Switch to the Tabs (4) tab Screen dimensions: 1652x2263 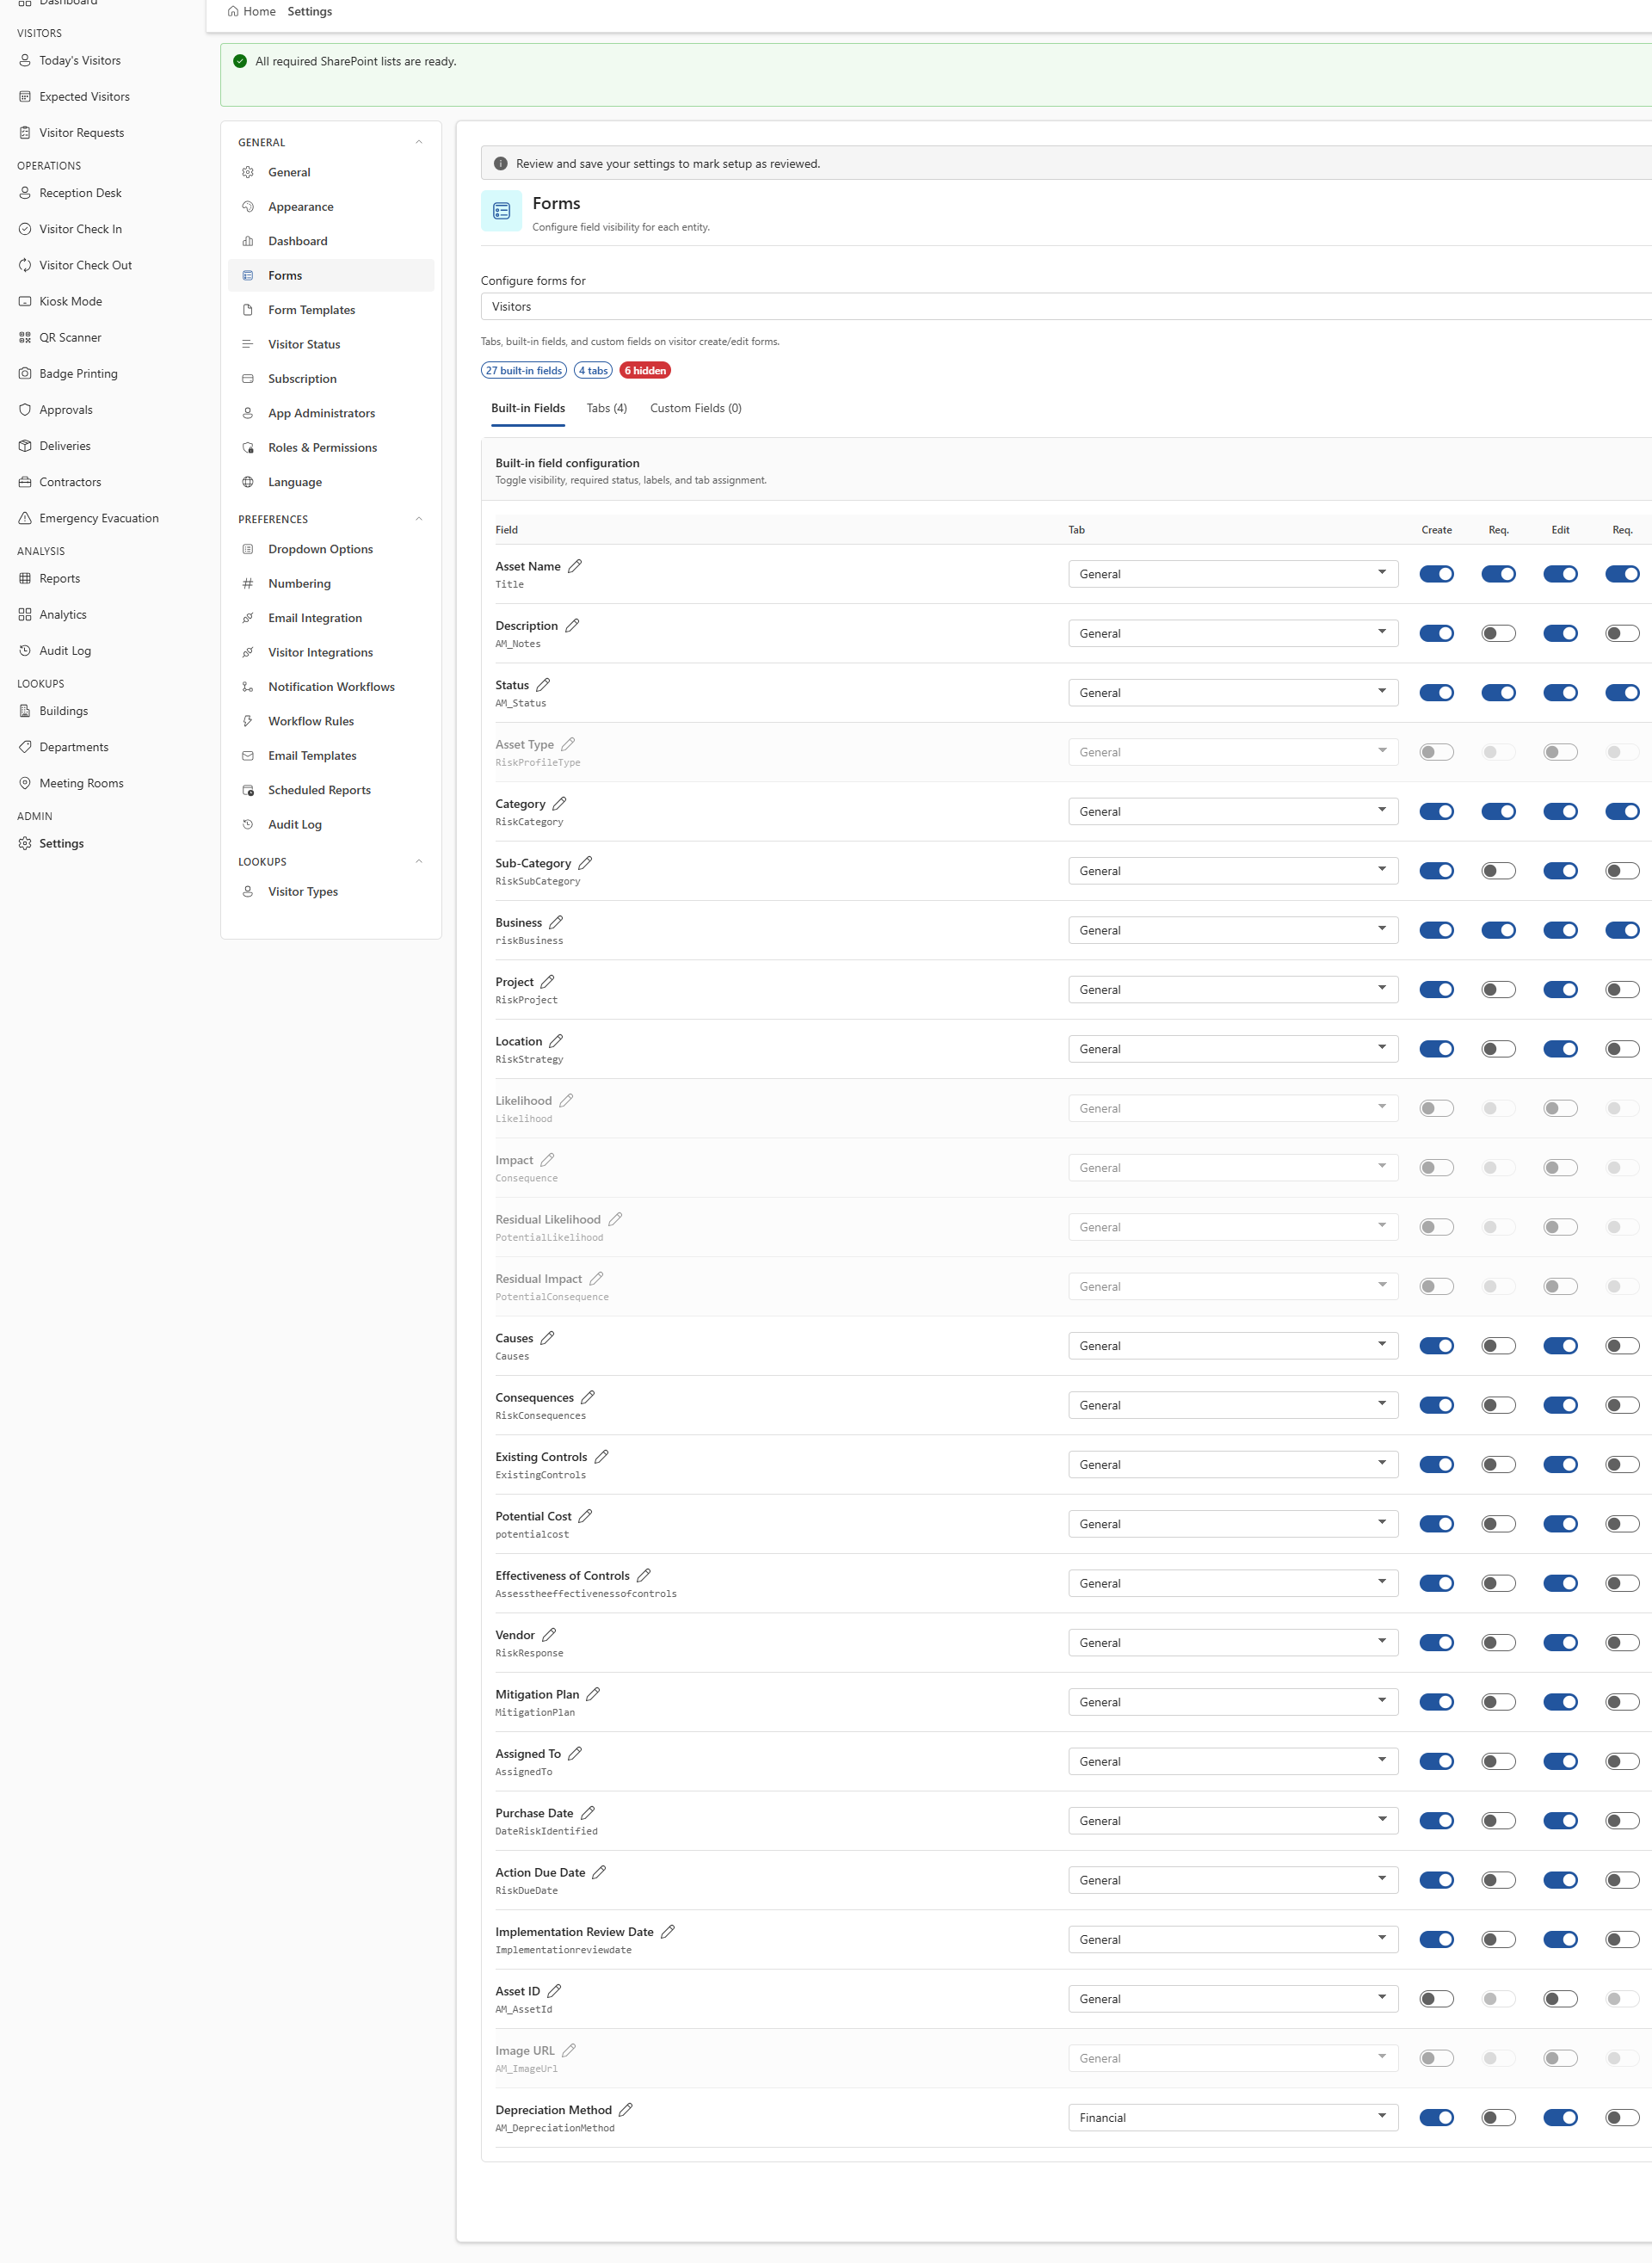pos(606,408)
